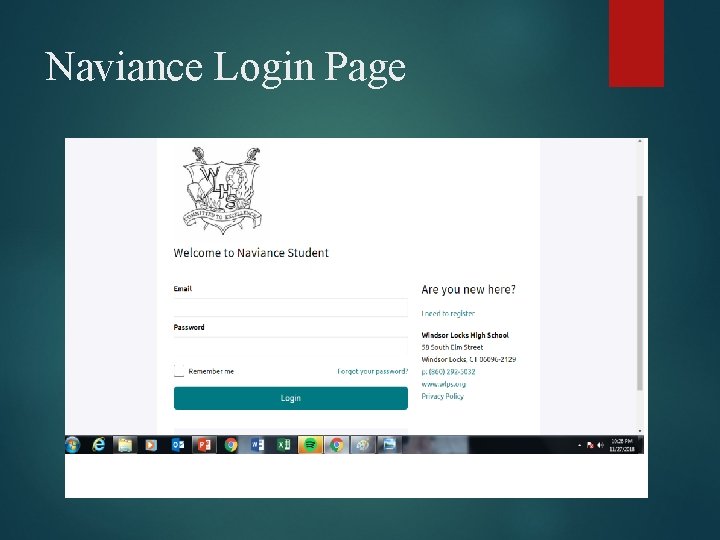Open File Explorer folder icon in taskbar
The width and height of the screenshot is (720, 540).
[125, 444]
